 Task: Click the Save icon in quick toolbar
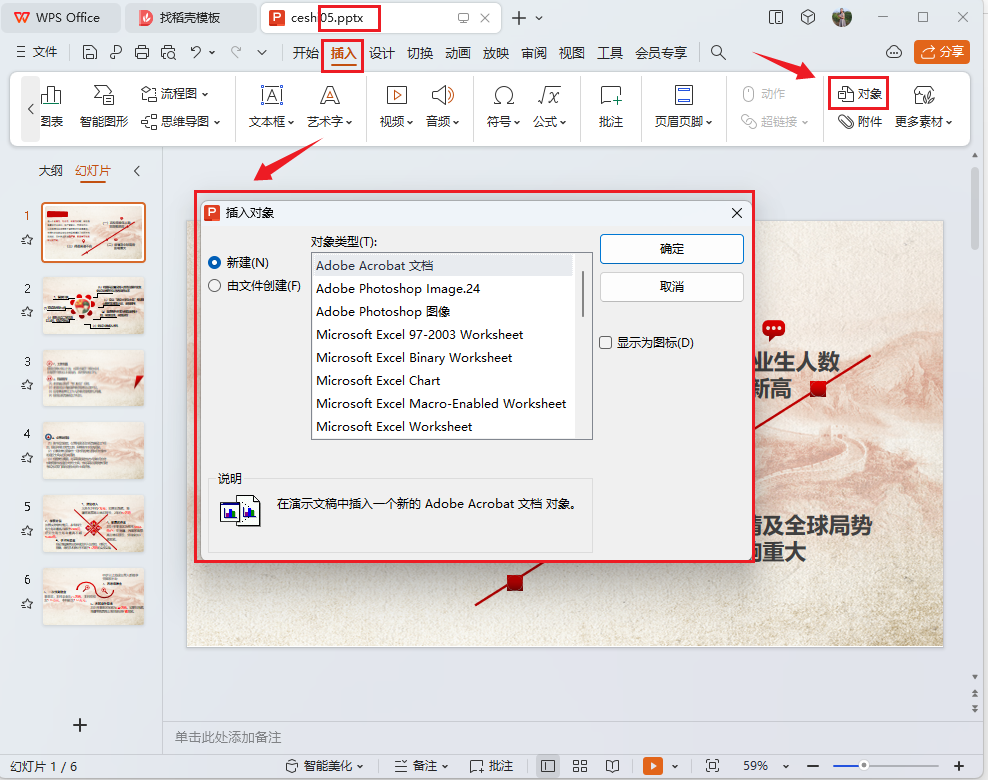point(90,52)
